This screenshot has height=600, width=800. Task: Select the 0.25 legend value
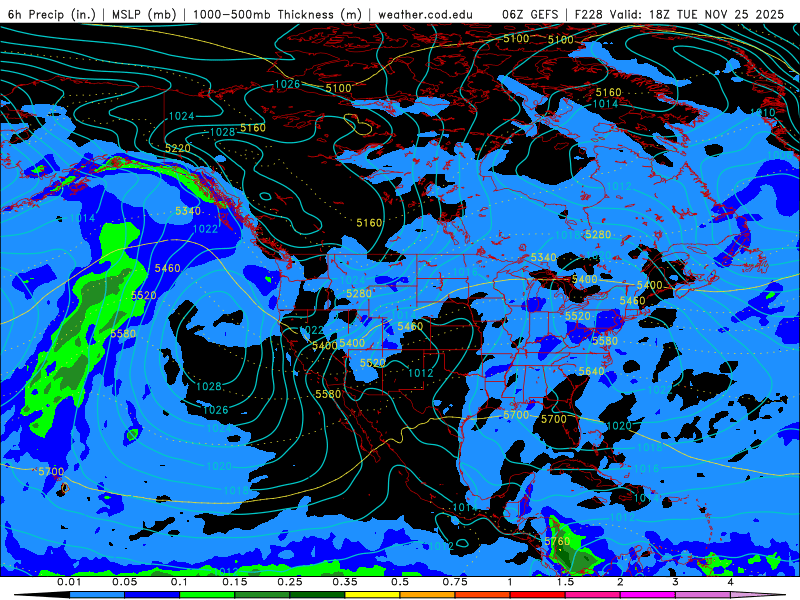pyautogui.click(x=290, y=582)
